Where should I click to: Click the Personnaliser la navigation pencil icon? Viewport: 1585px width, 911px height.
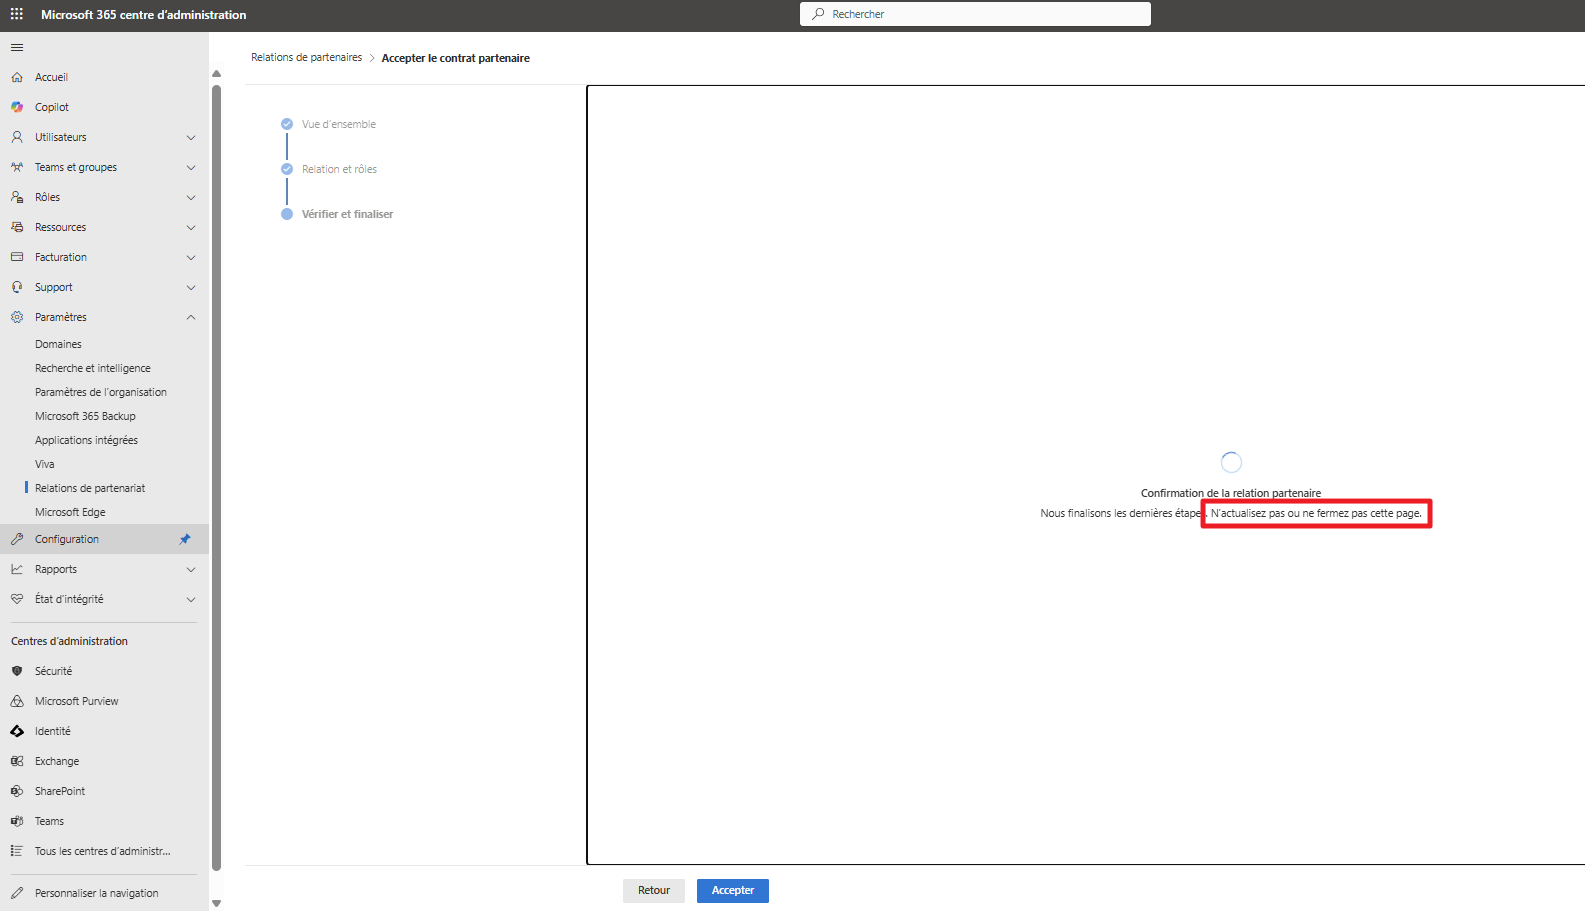(x=17, y=893)
